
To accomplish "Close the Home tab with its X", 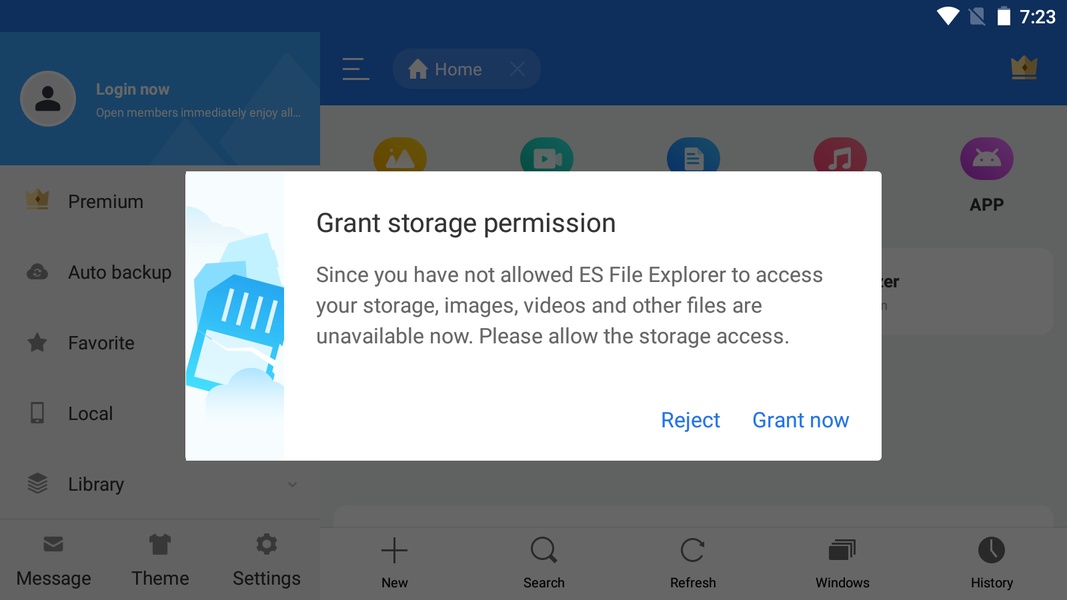I will [x=517, y=68].
